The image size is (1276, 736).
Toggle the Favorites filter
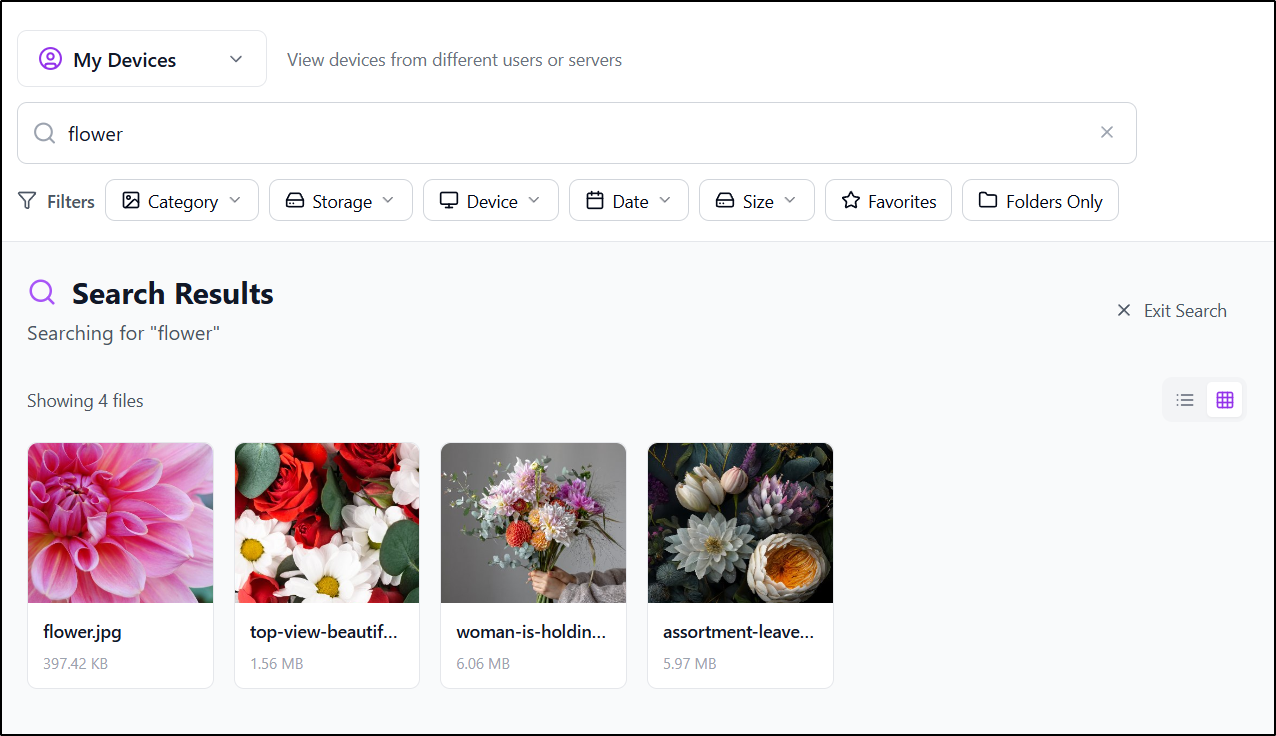888,200
